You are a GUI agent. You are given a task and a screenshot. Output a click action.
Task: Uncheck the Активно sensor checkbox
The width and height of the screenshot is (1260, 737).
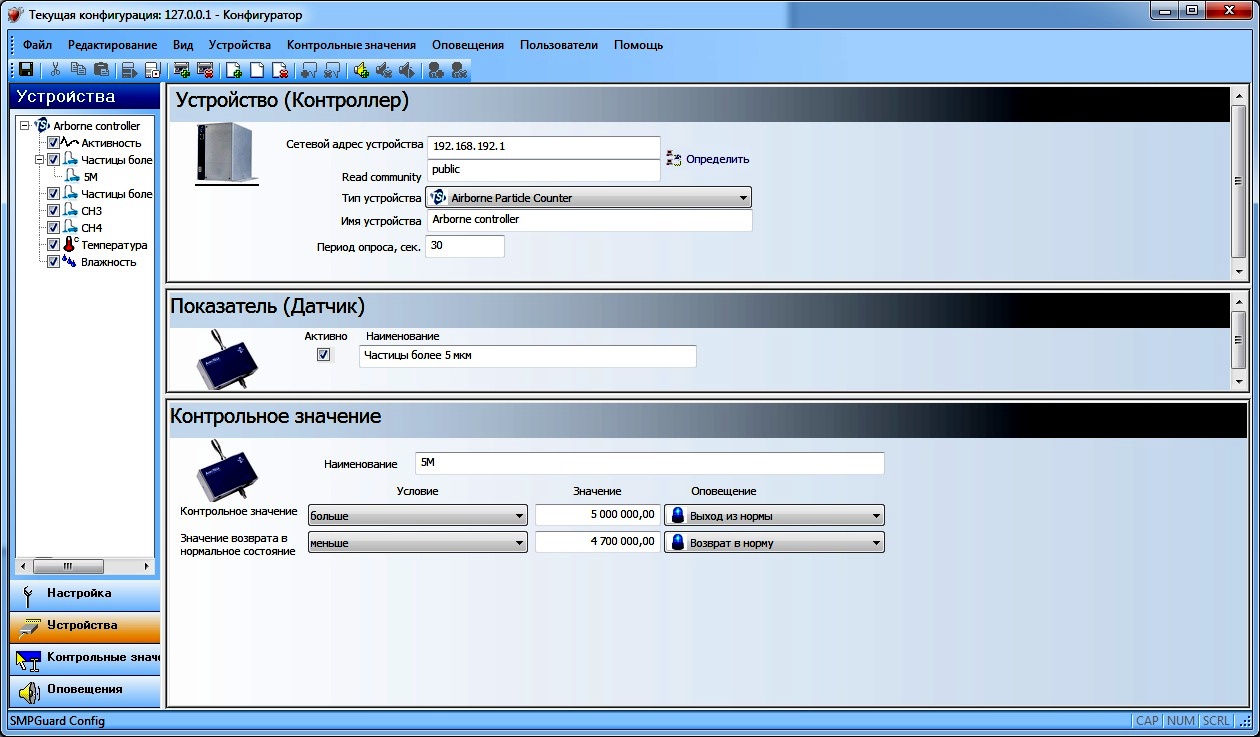tap(323, 355)
